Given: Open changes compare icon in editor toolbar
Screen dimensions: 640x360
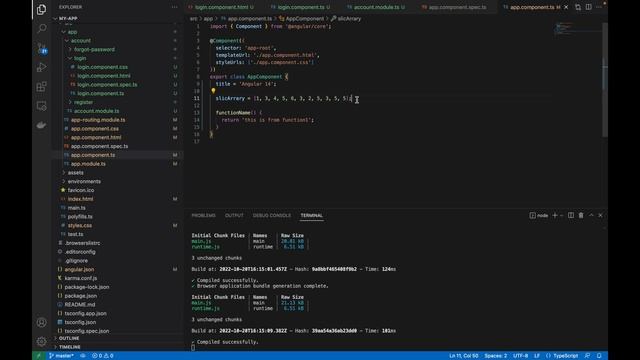Looking at the screenshot, I should point(578,7).
